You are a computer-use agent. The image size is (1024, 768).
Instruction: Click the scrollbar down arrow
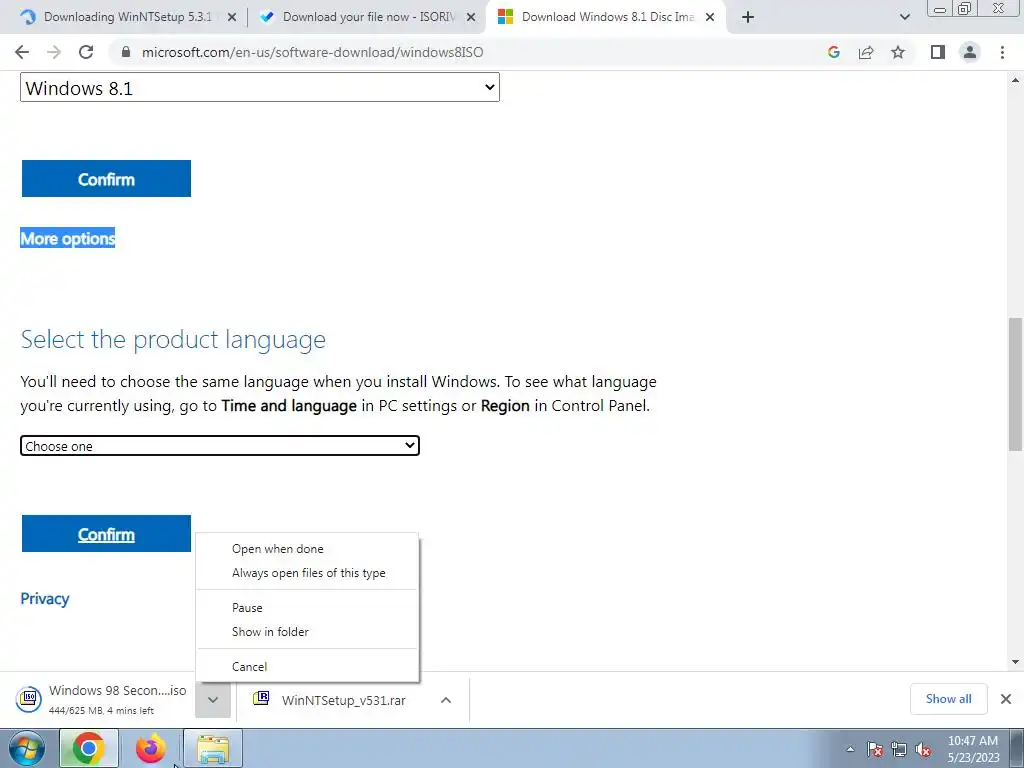(x=1015, y=662)
